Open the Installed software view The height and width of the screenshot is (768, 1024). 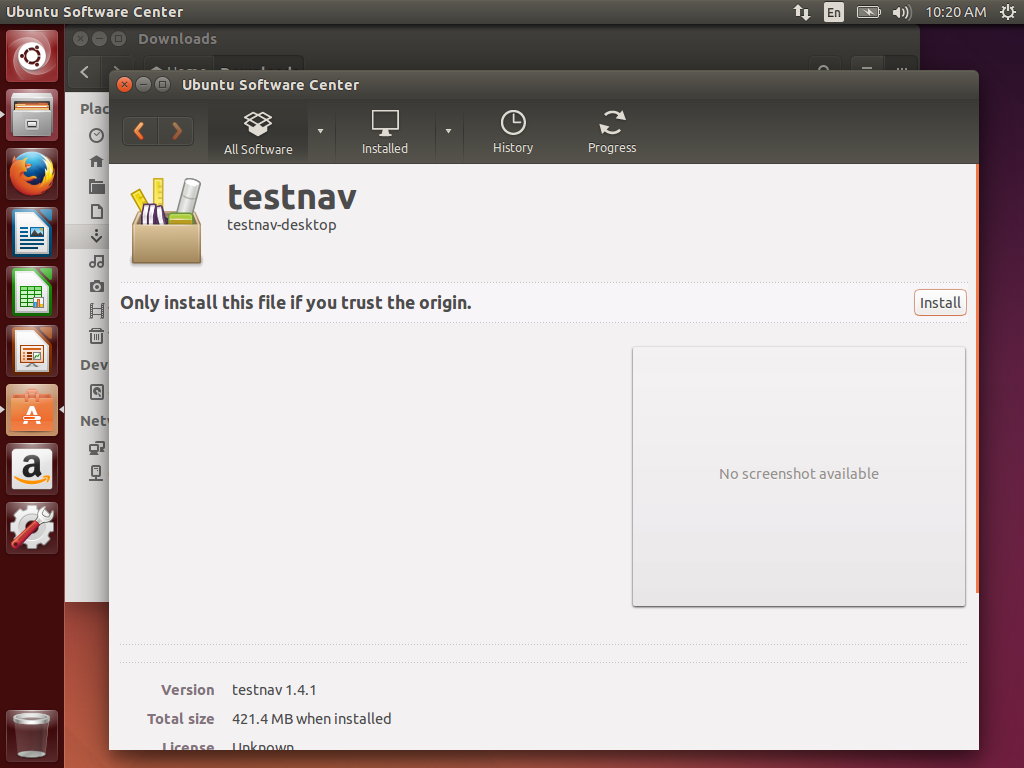coord(385,133)
